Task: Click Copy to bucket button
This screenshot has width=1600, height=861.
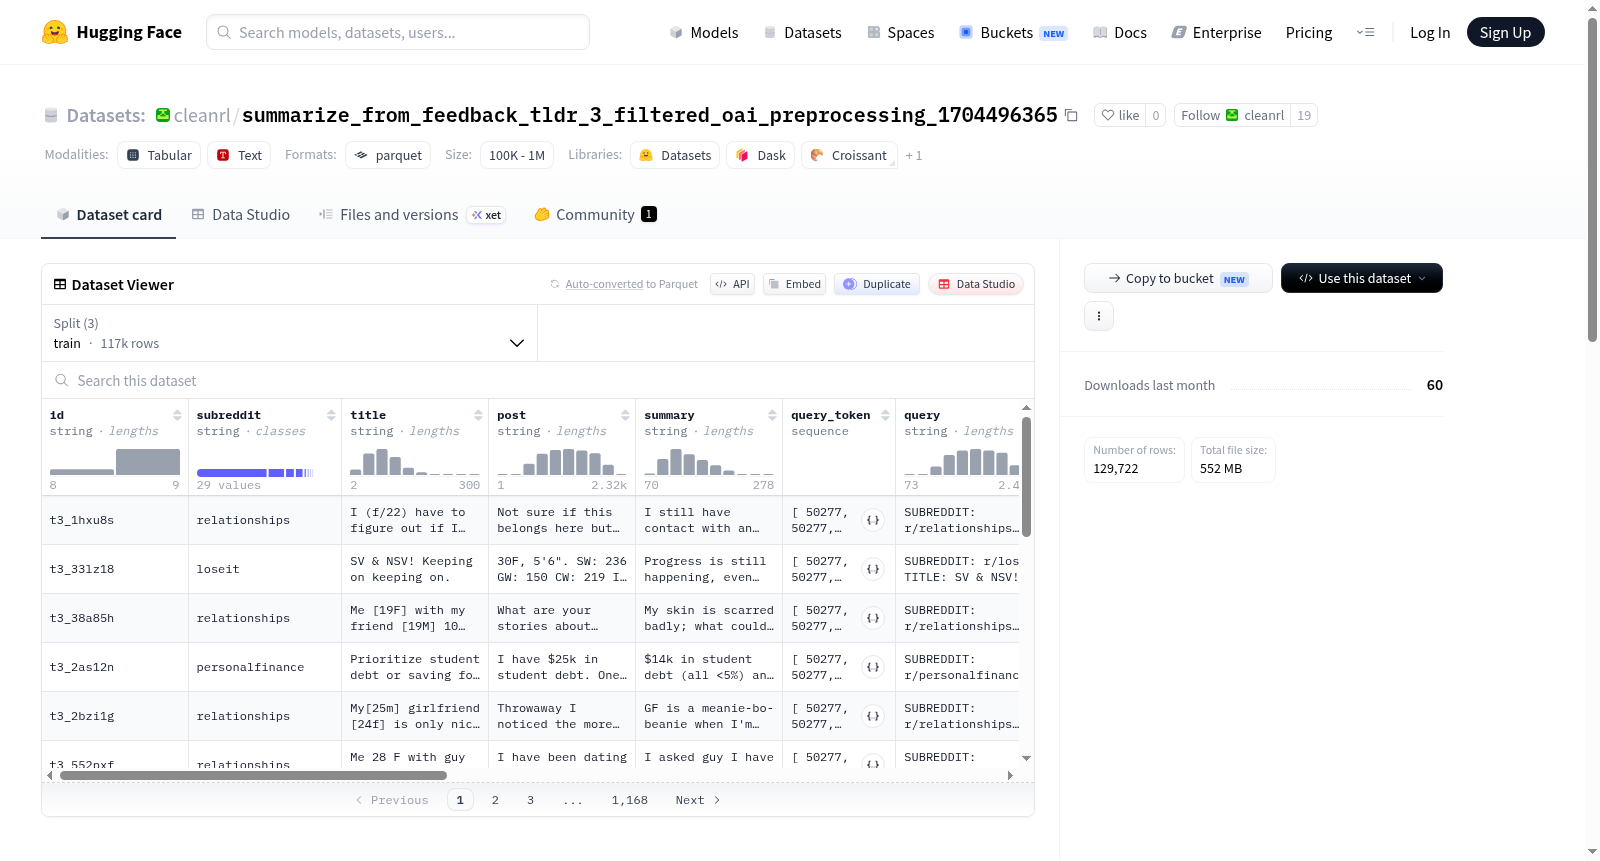Action: (x=1178, y=278)
